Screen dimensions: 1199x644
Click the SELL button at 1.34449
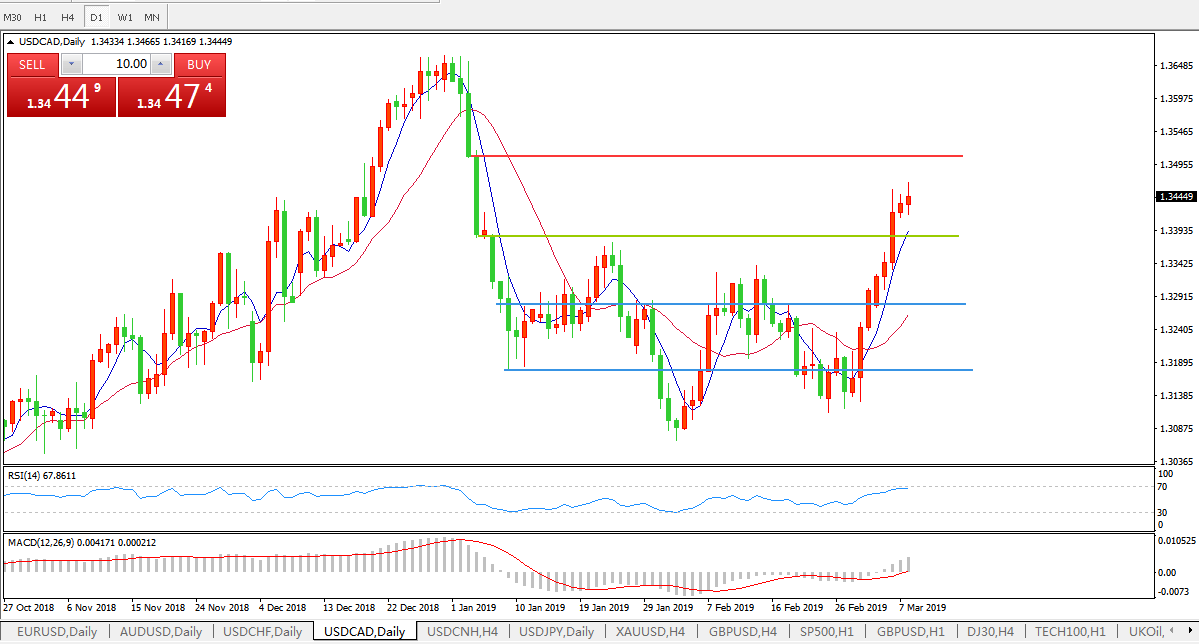point(33,64)
